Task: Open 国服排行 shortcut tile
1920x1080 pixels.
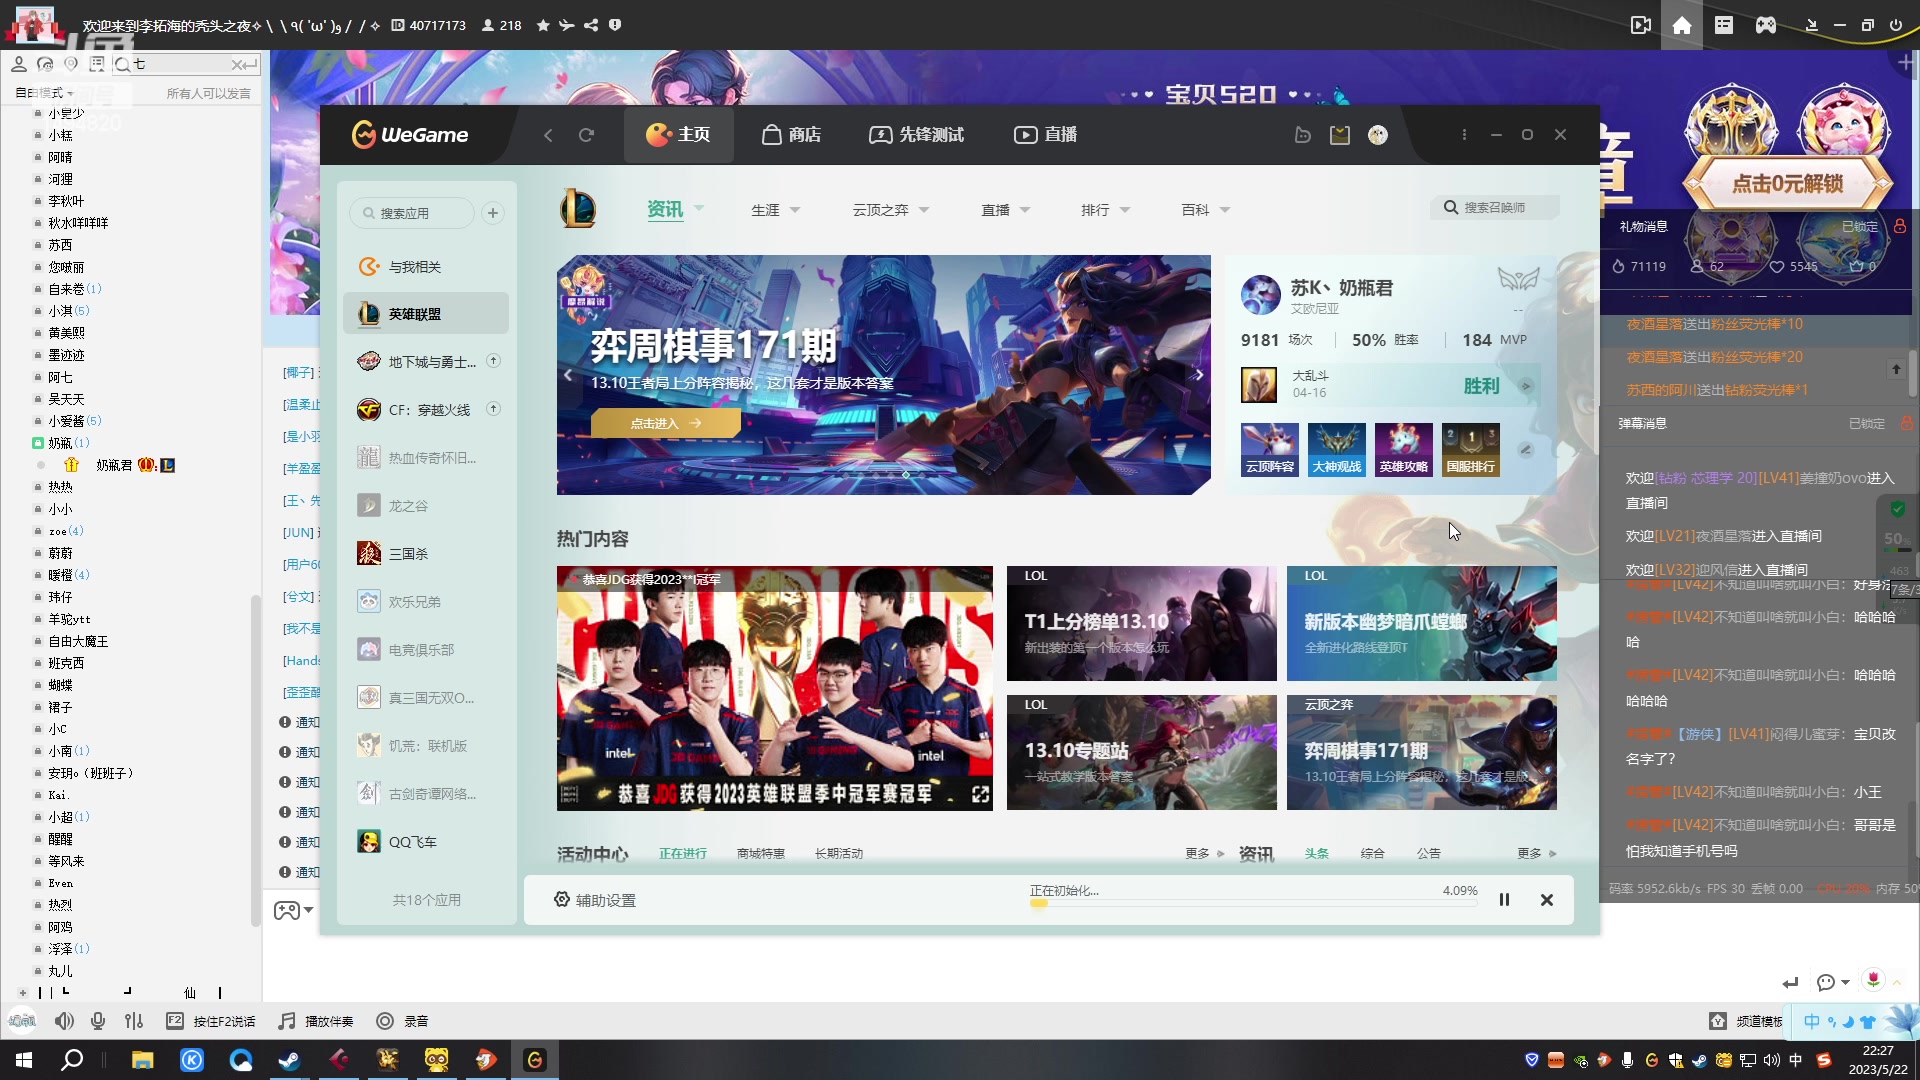Action: [x=1471, y=449]
